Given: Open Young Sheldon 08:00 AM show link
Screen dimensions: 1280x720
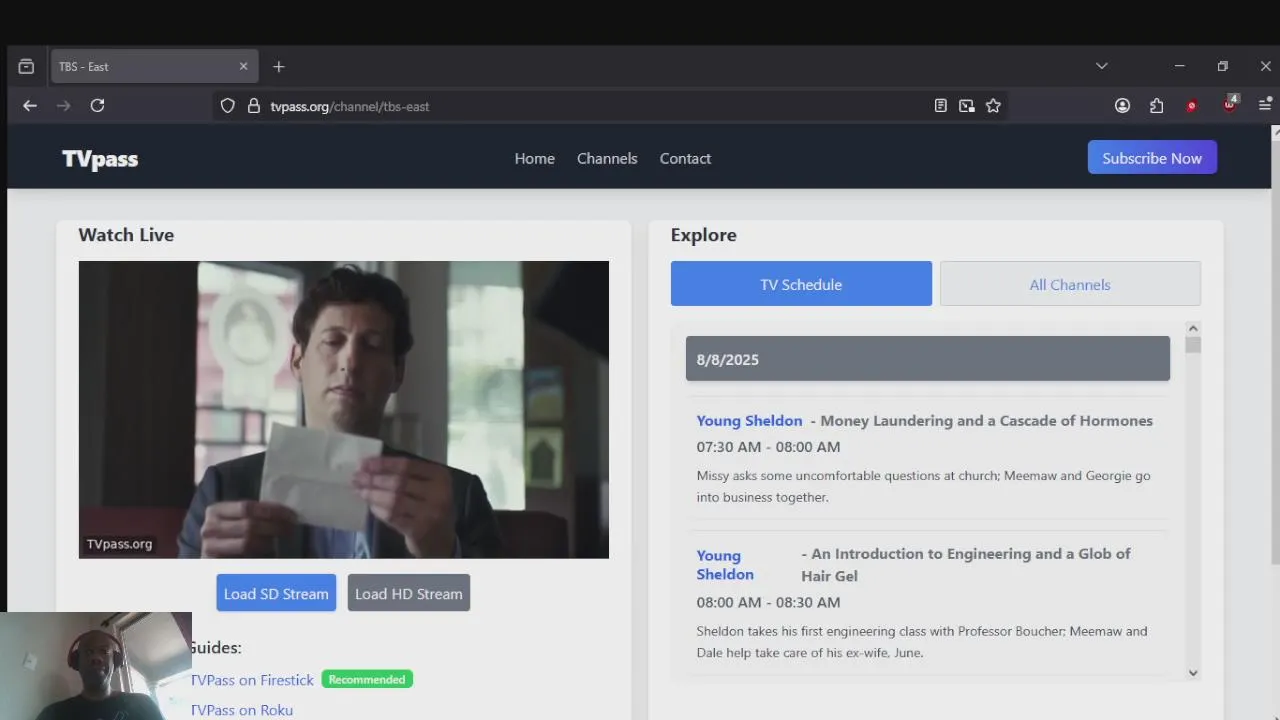Looking at the screenshot, I should 725,565.
